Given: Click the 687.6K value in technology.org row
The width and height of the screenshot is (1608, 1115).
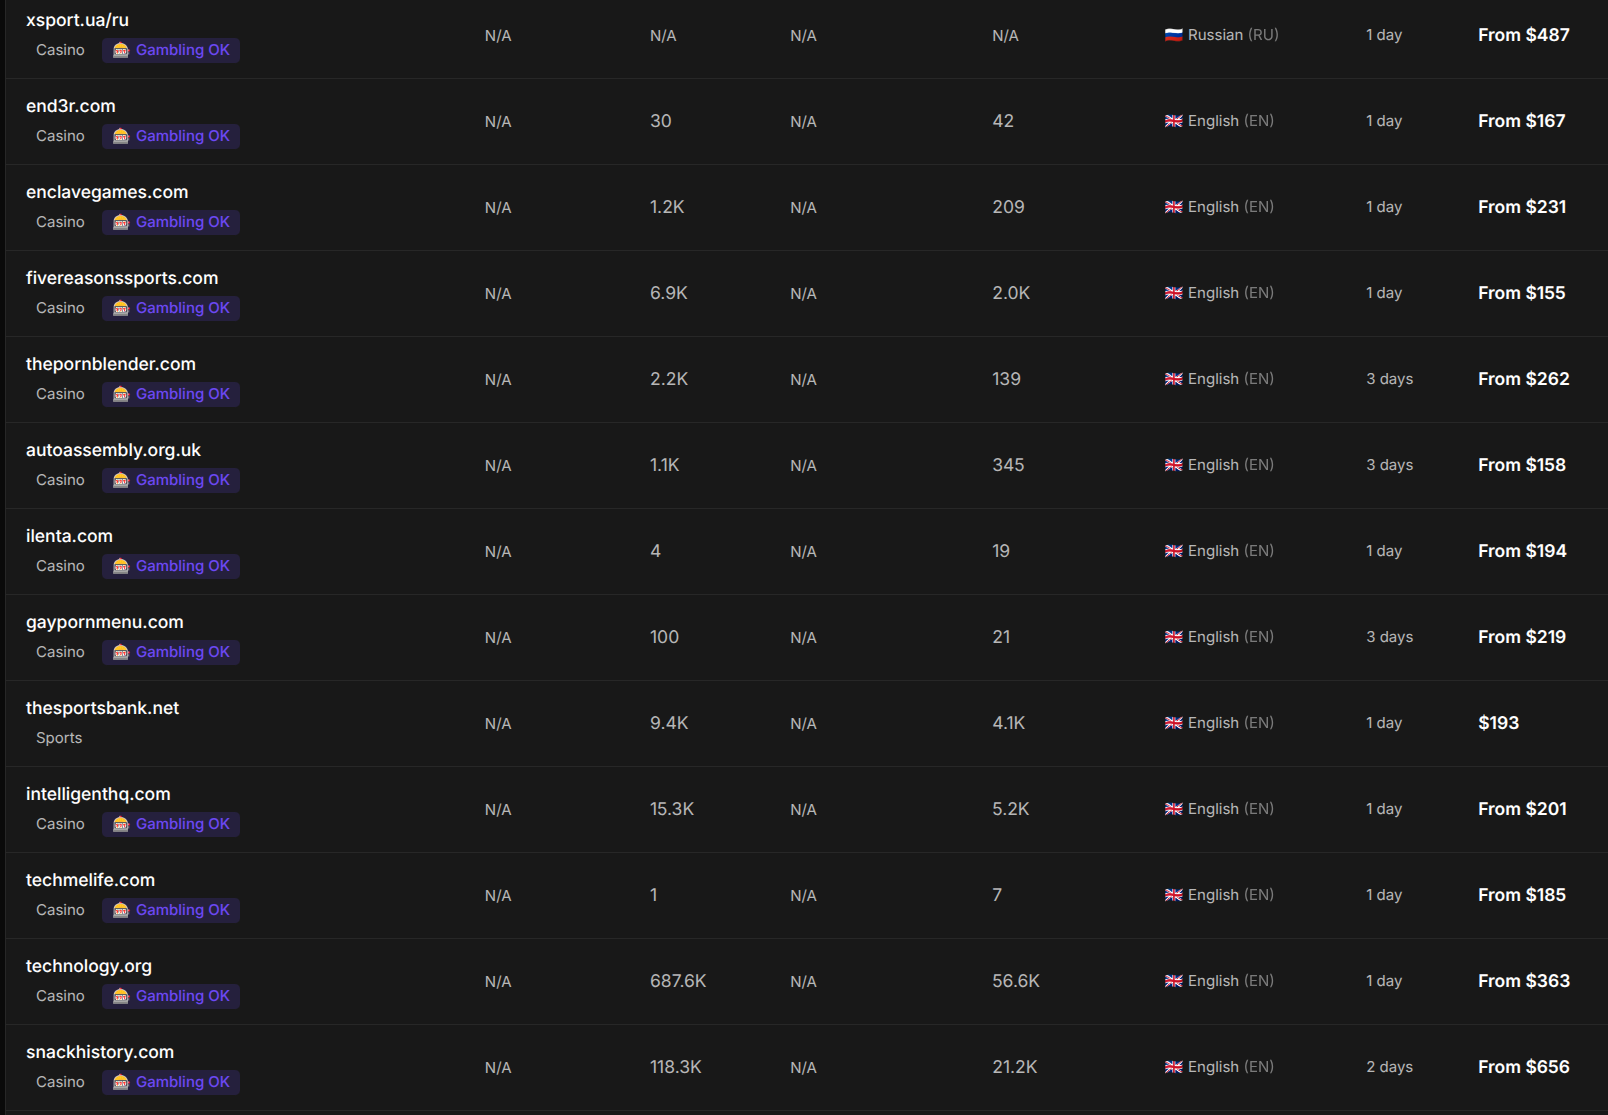Looking at the screenshot, I should click(x=678, y=981).
